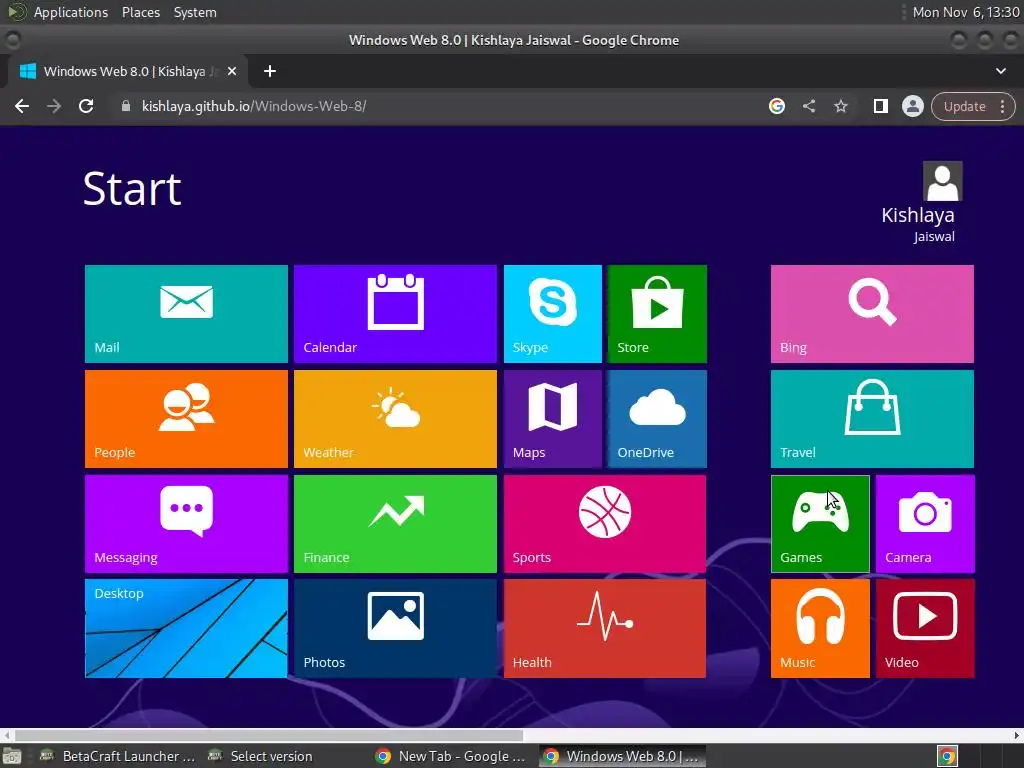The image size is (1024, 768).
Task: Share this page icon
Action: pyautogui.click(x=808, y=106)
